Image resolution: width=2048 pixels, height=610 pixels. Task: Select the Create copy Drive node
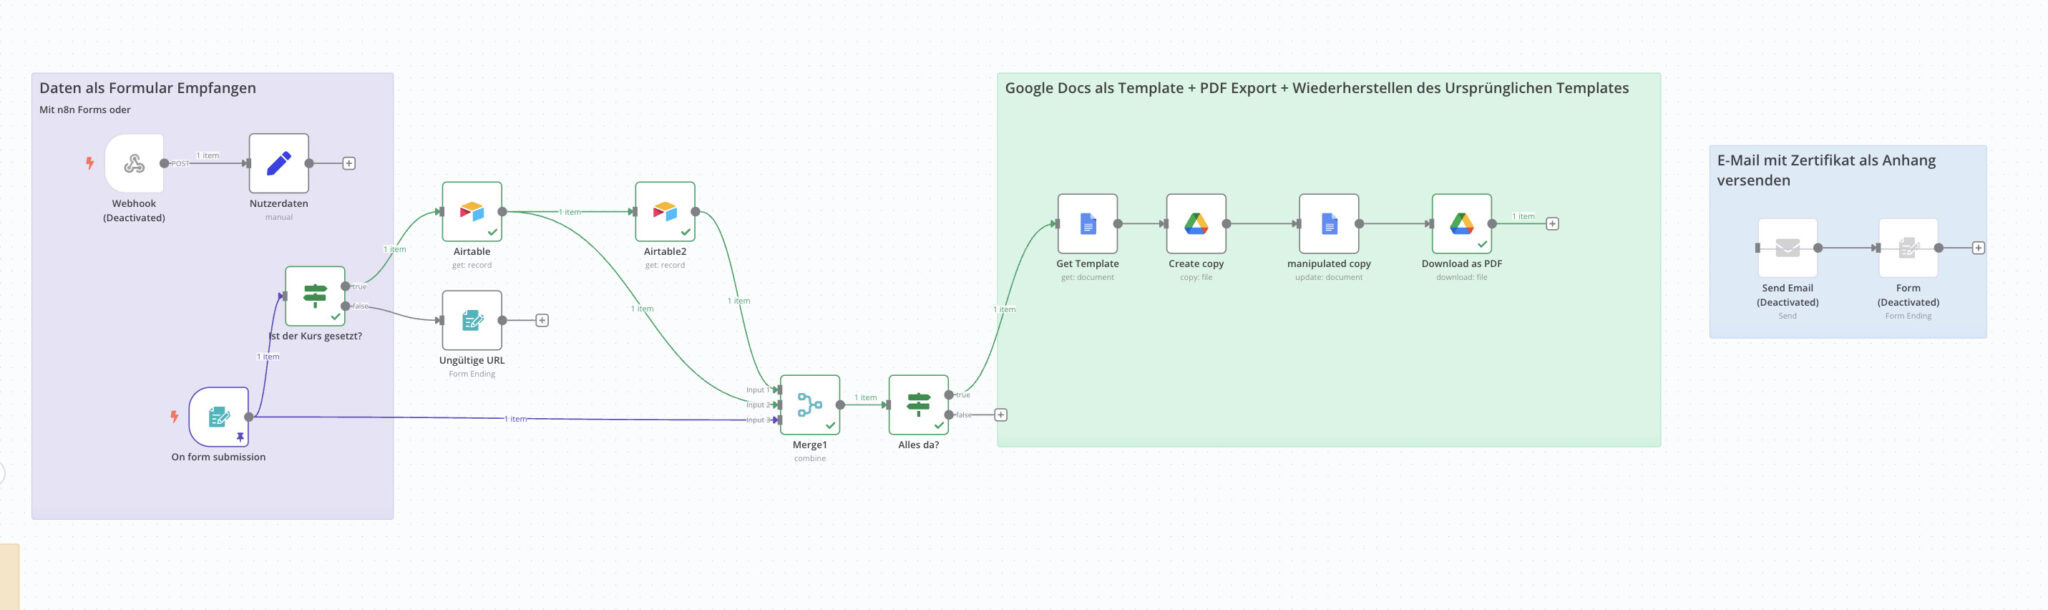click(x=1196, y=224)
